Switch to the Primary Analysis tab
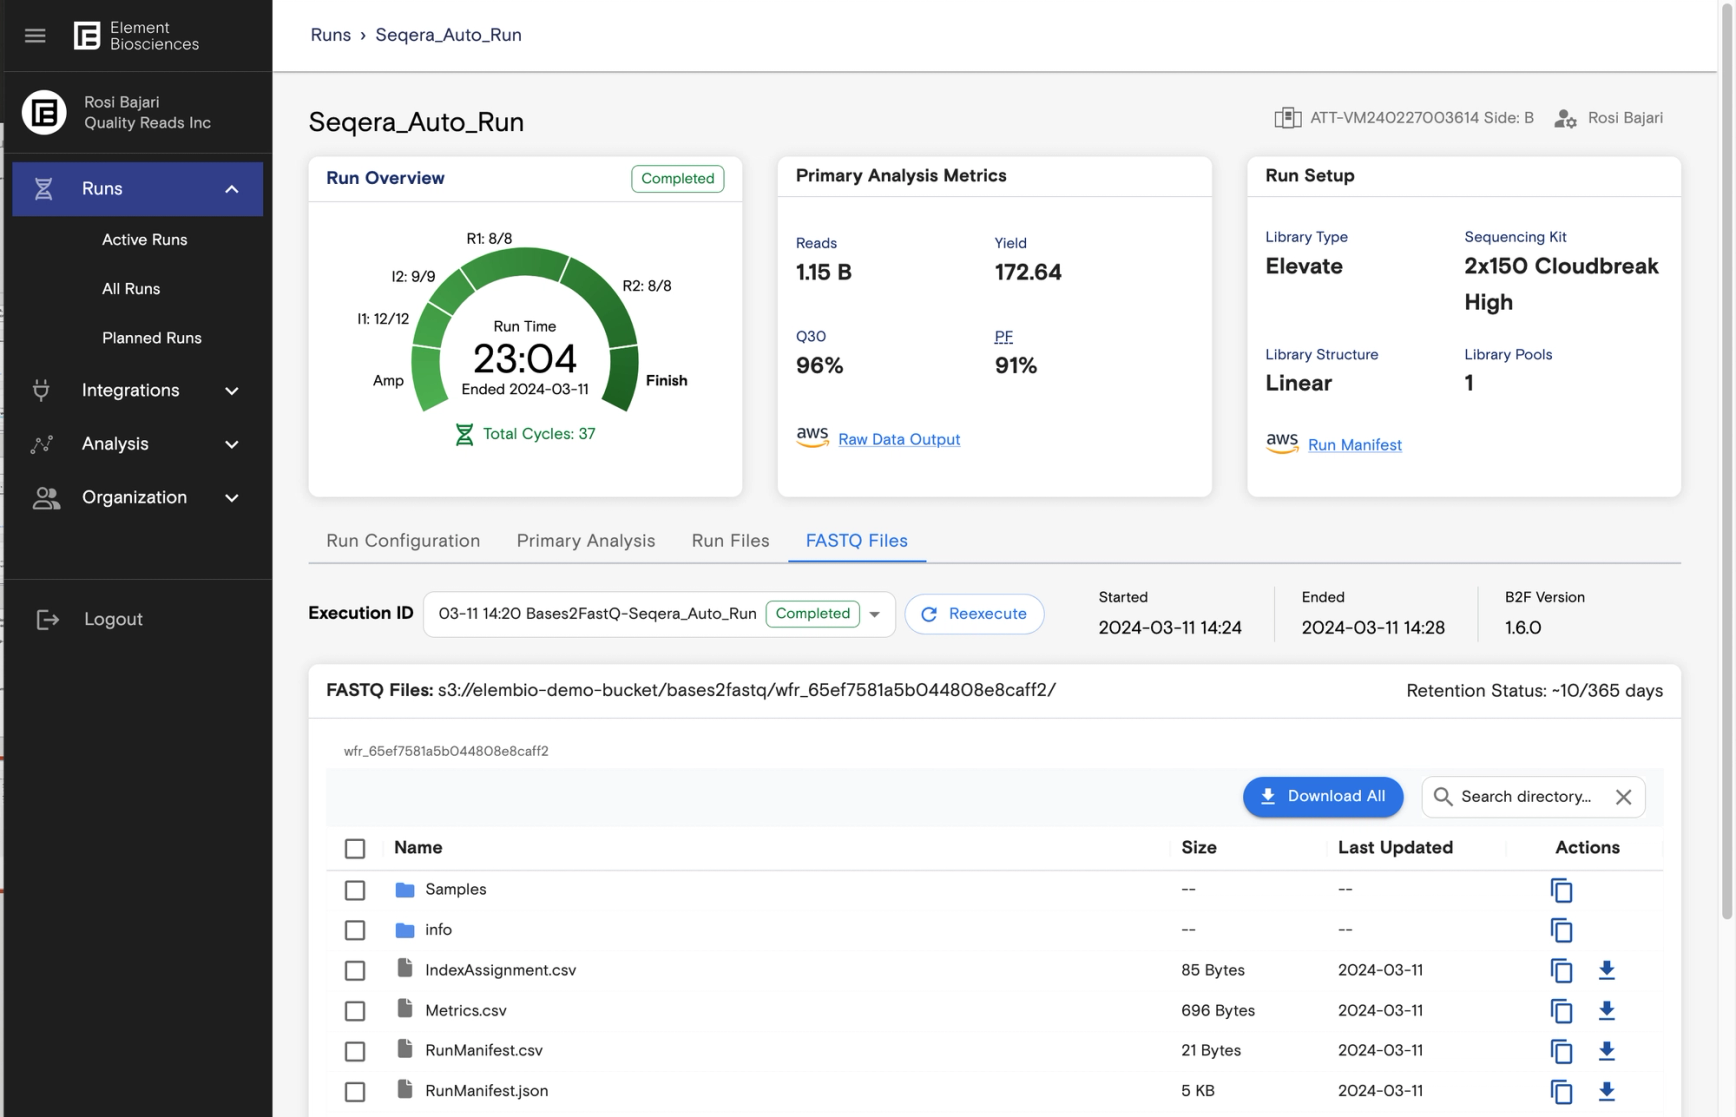This screenshot has width=1736, height=1117. coord(585,541)
